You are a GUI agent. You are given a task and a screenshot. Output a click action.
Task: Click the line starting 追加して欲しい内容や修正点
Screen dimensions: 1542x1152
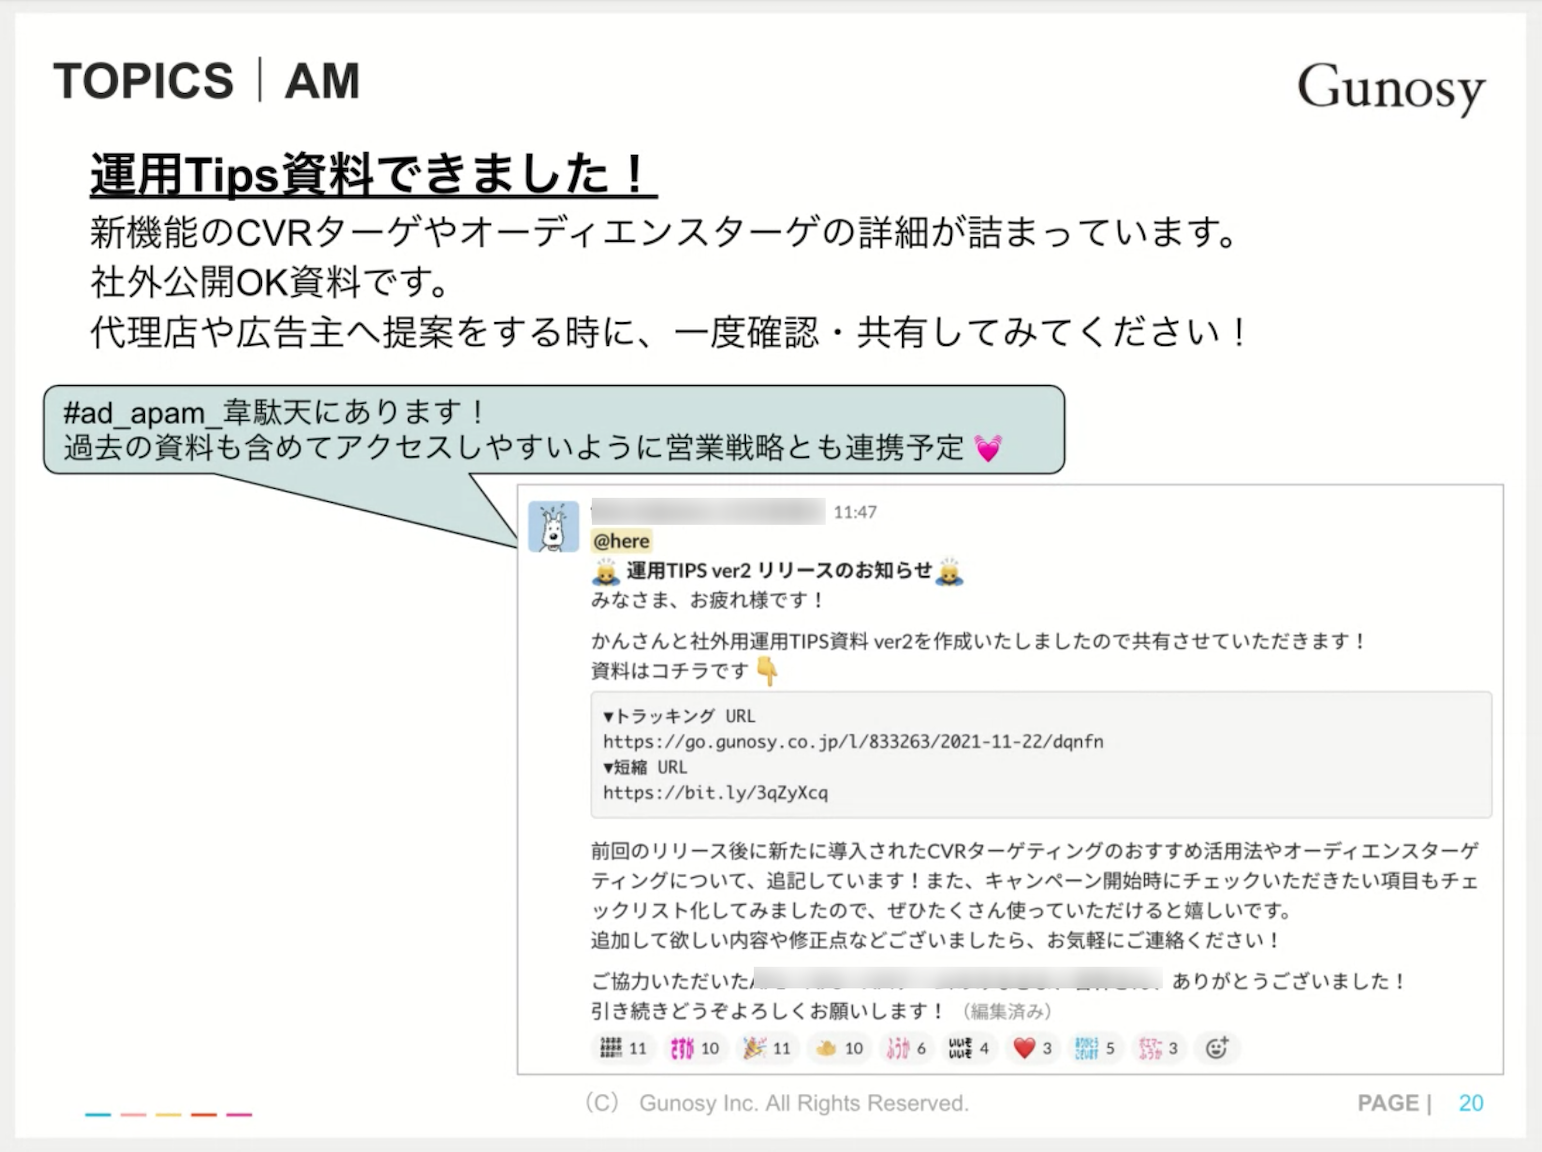936,940
